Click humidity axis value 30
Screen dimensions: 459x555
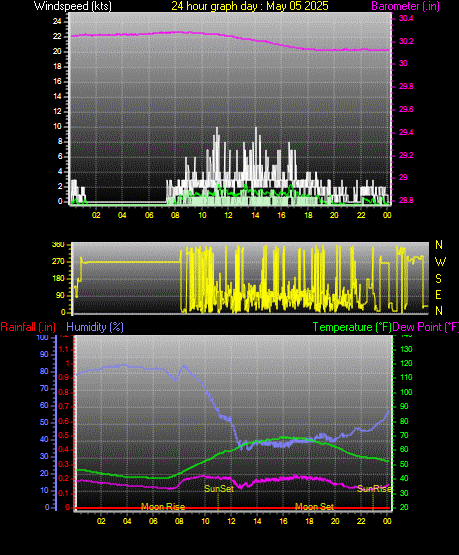(x=44, y=456)
